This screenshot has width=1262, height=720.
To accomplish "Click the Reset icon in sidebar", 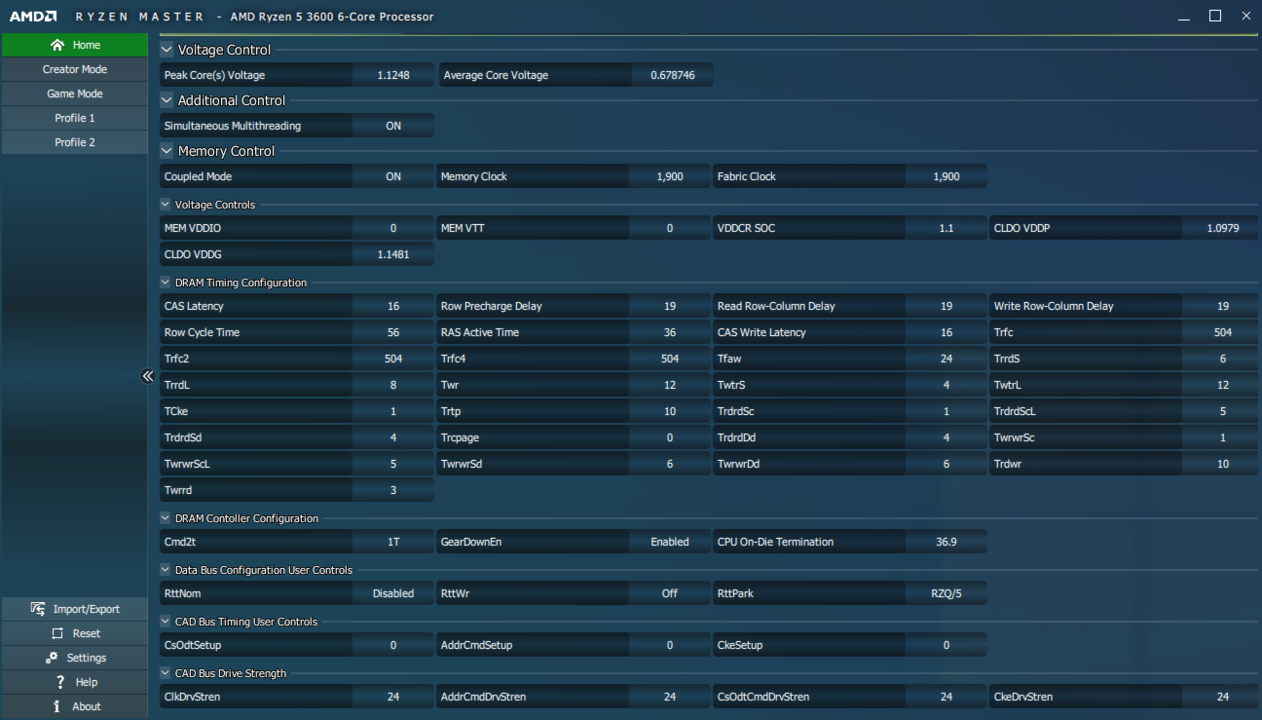I will pos(57,633).
